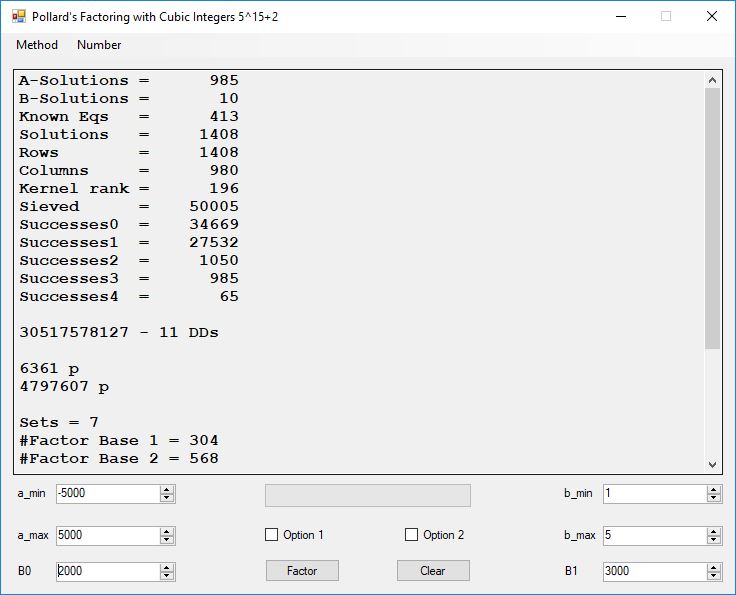The image size is (736, 595).
Task: Decrease a_max with the down spinner arrow
Action: [x=167, y=540]
